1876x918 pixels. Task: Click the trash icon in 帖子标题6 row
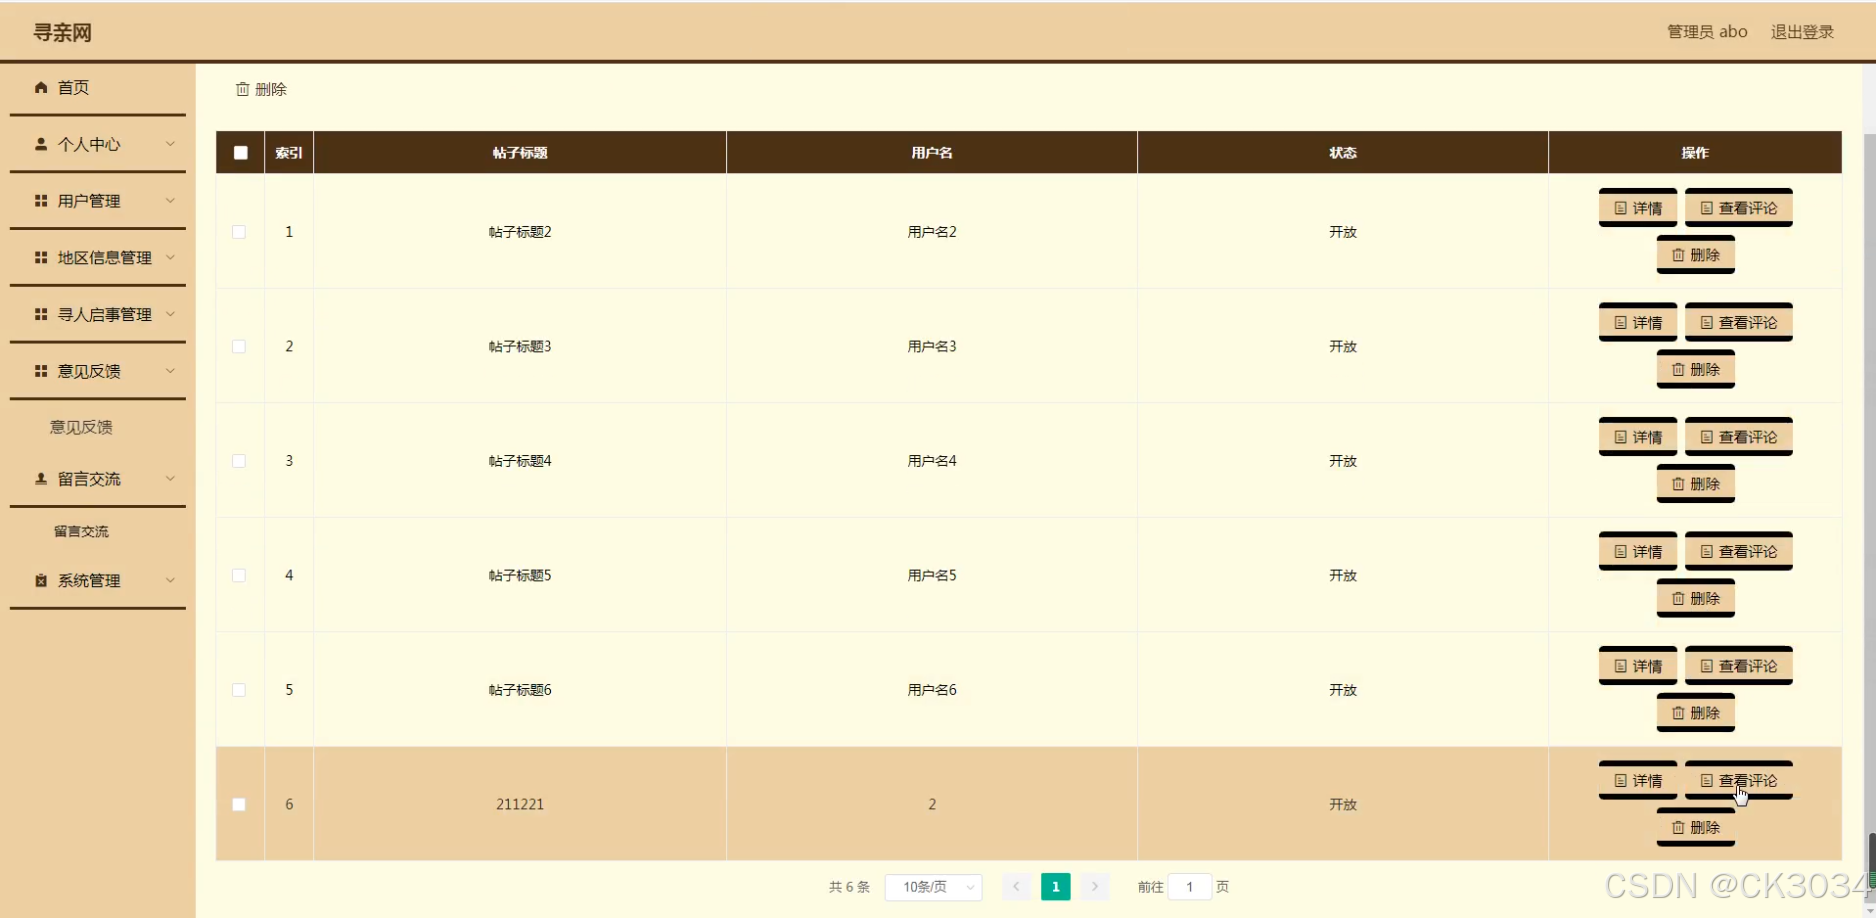tap(1678, 713)
